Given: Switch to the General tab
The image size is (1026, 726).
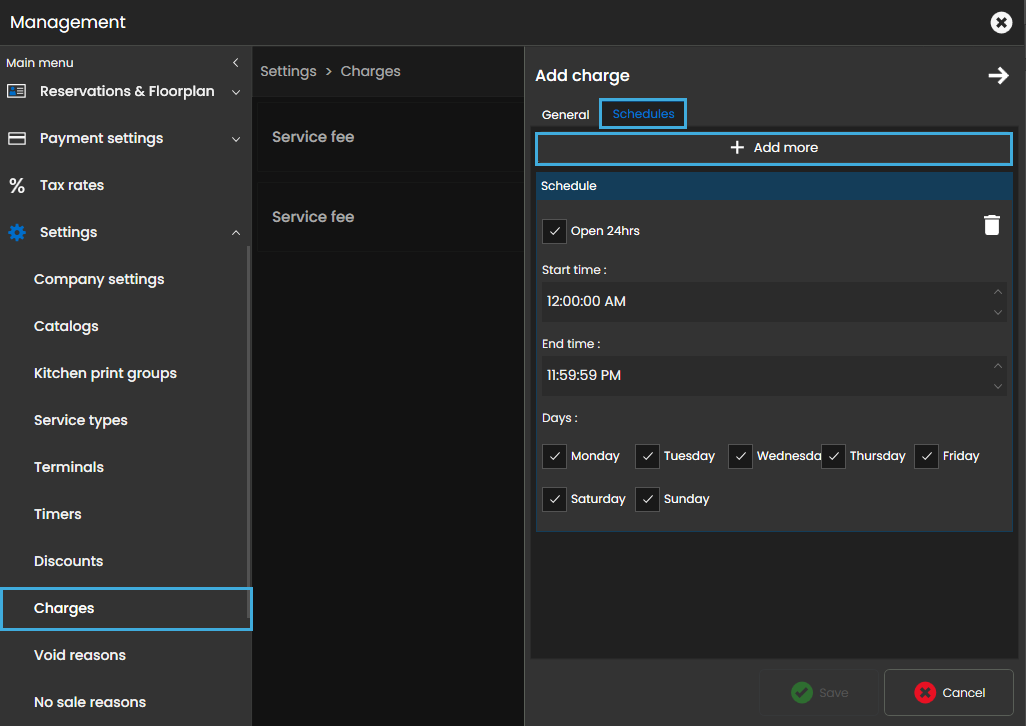Looking at the screenshot, I should 565,115.
